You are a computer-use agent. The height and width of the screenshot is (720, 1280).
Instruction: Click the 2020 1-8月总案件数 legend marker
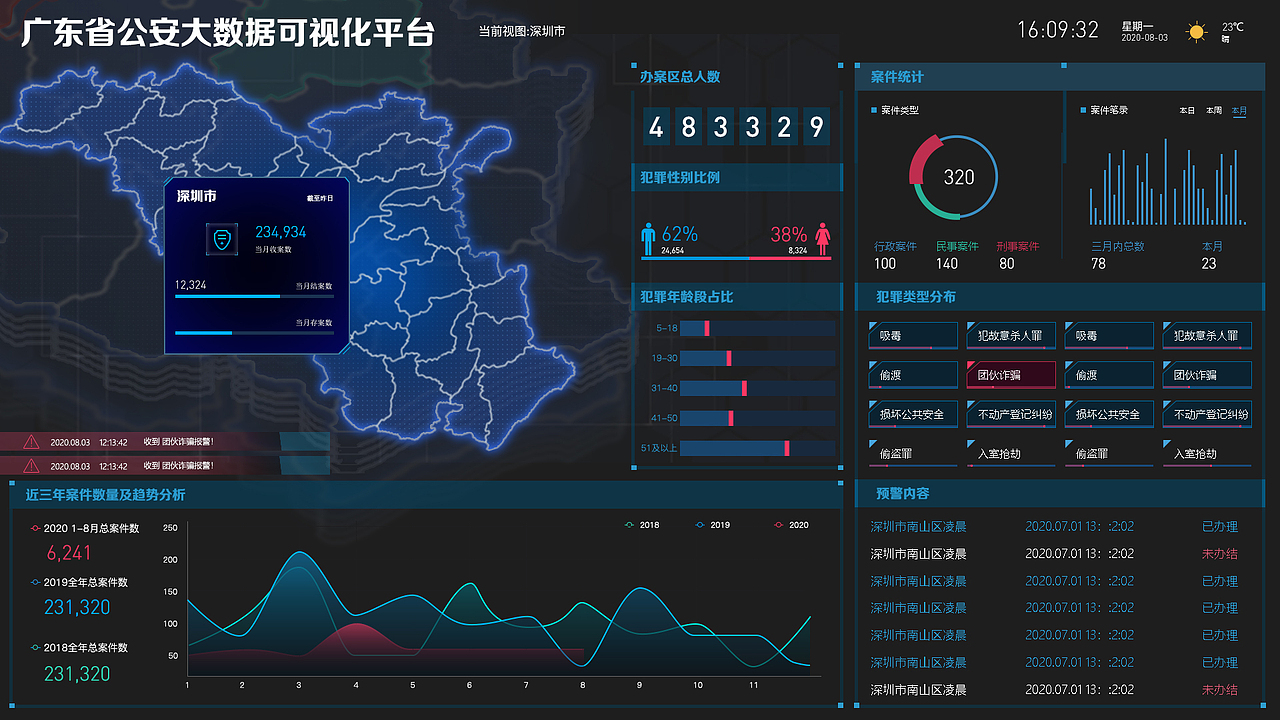tap(35, 528)
